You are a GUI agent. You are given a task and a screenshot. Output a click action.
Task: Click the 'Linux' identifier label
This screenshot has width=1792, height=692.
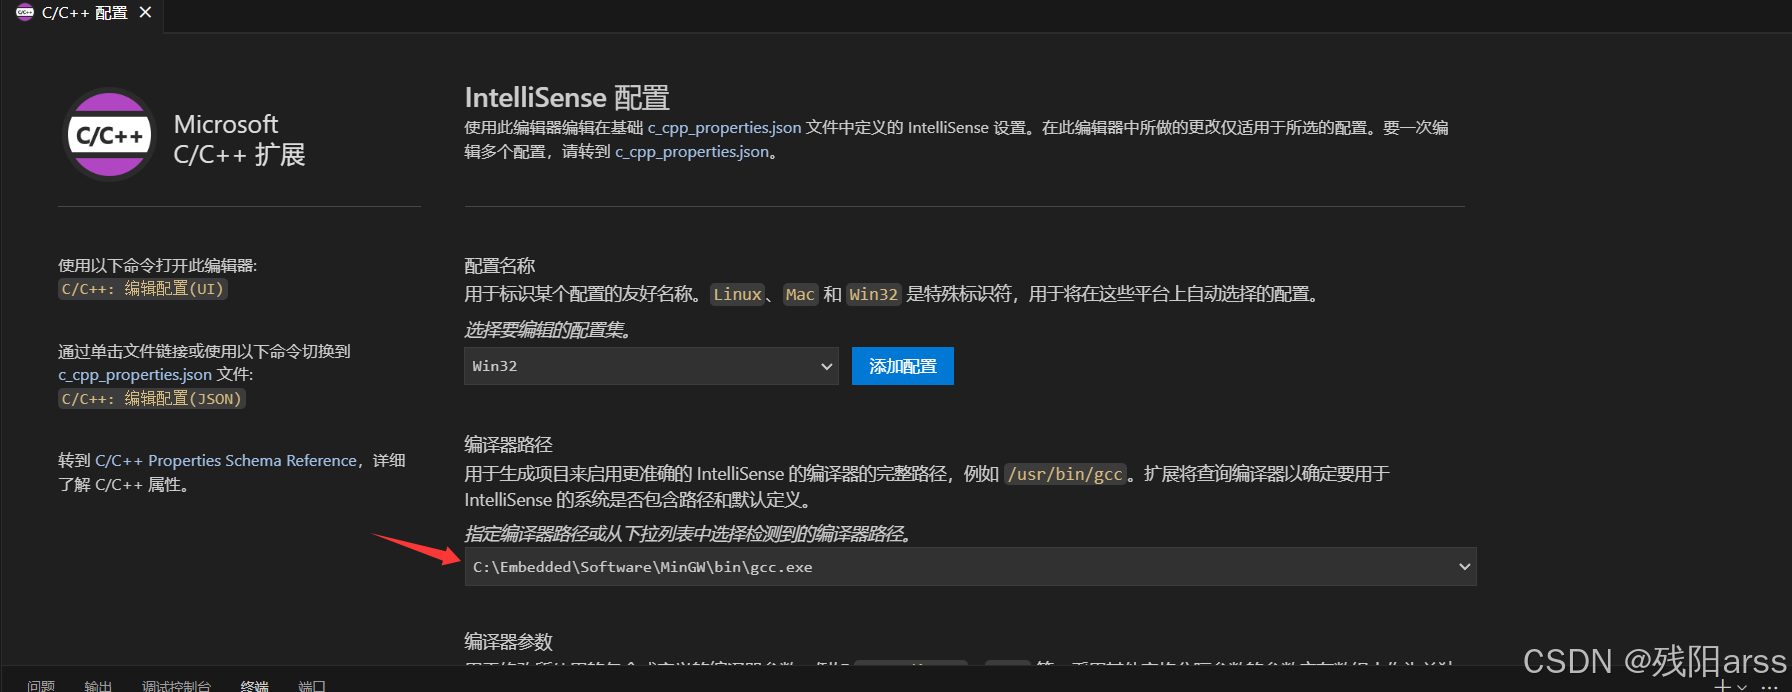[x=738, y=294]
